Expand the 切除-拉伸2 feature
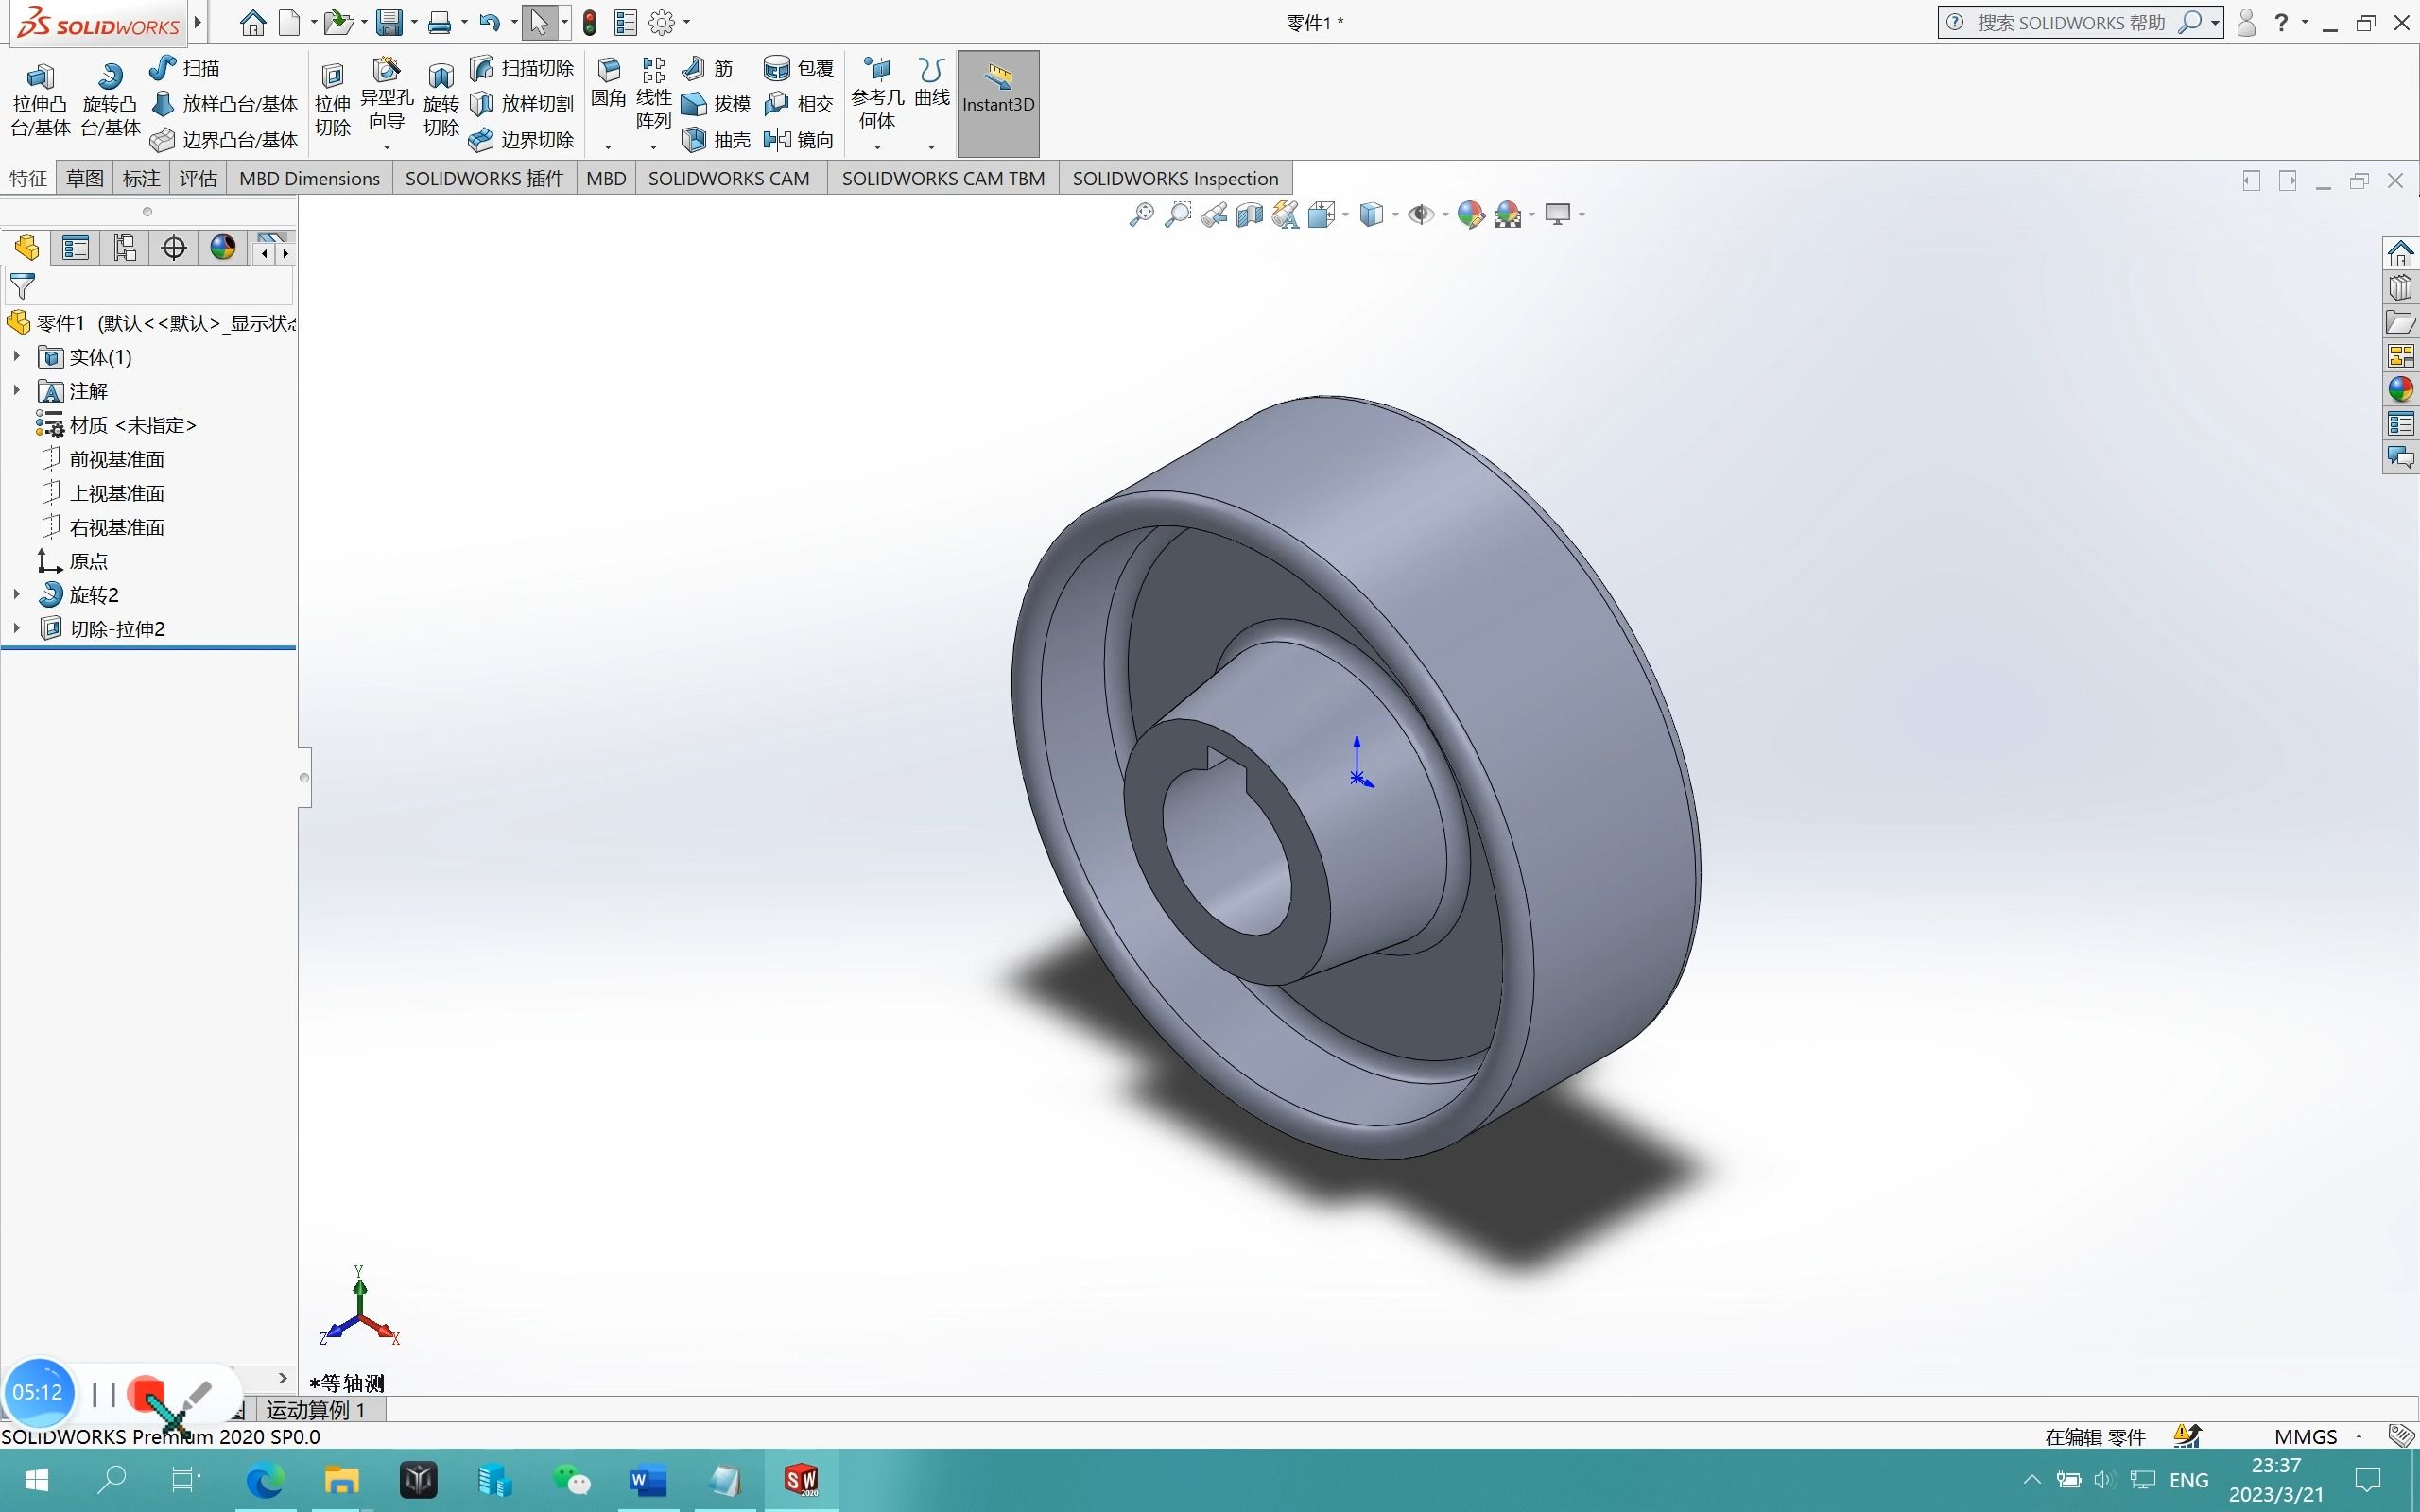This screenshot has height=1512, width=2420. [x=17, y=628]
